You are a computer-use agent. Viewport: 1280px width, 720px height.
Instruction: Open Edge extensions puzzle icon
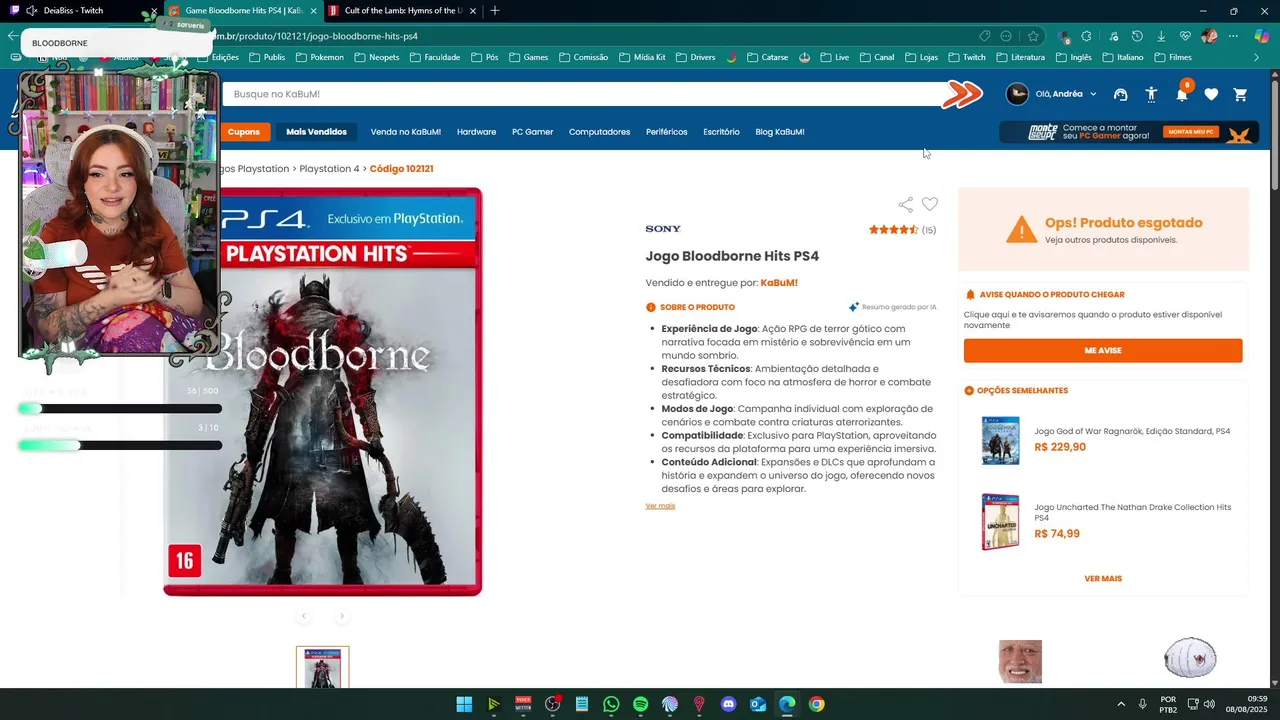(x=1086, y=36)
